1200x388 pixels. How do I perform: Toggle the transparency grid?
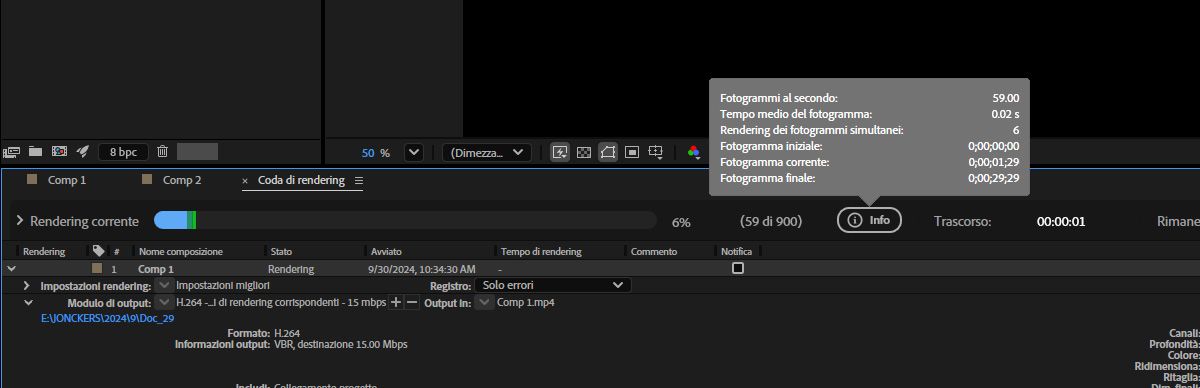tap(584, 152)
